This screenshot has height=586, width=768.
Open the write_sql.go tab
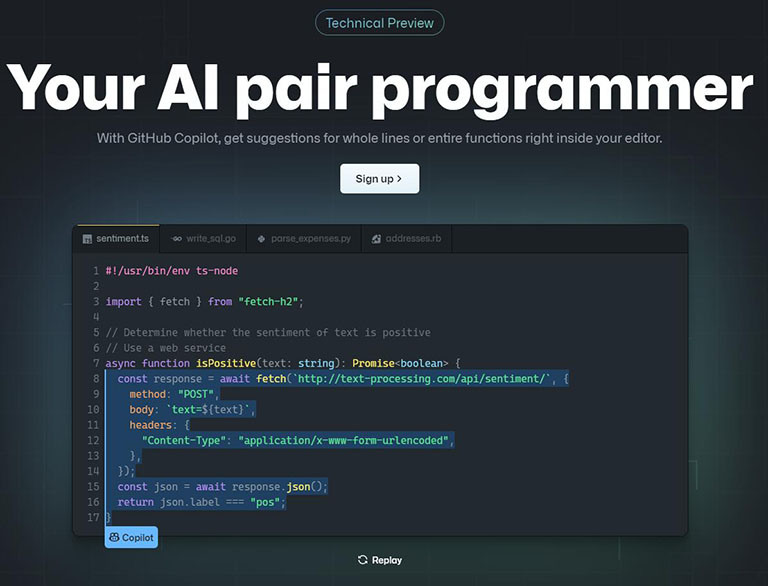pos(203,239)
